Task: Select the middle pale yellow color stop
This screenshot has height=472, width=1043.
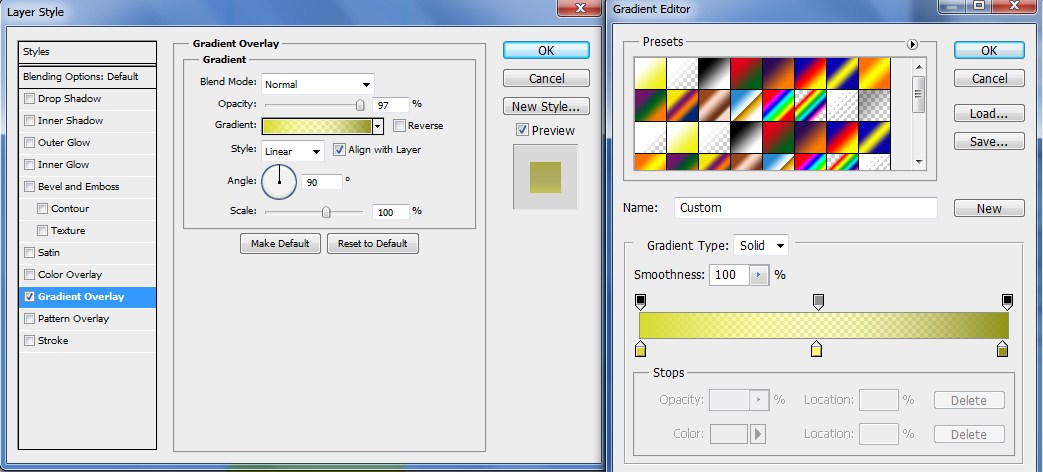Action: click(x=816, y=349)
